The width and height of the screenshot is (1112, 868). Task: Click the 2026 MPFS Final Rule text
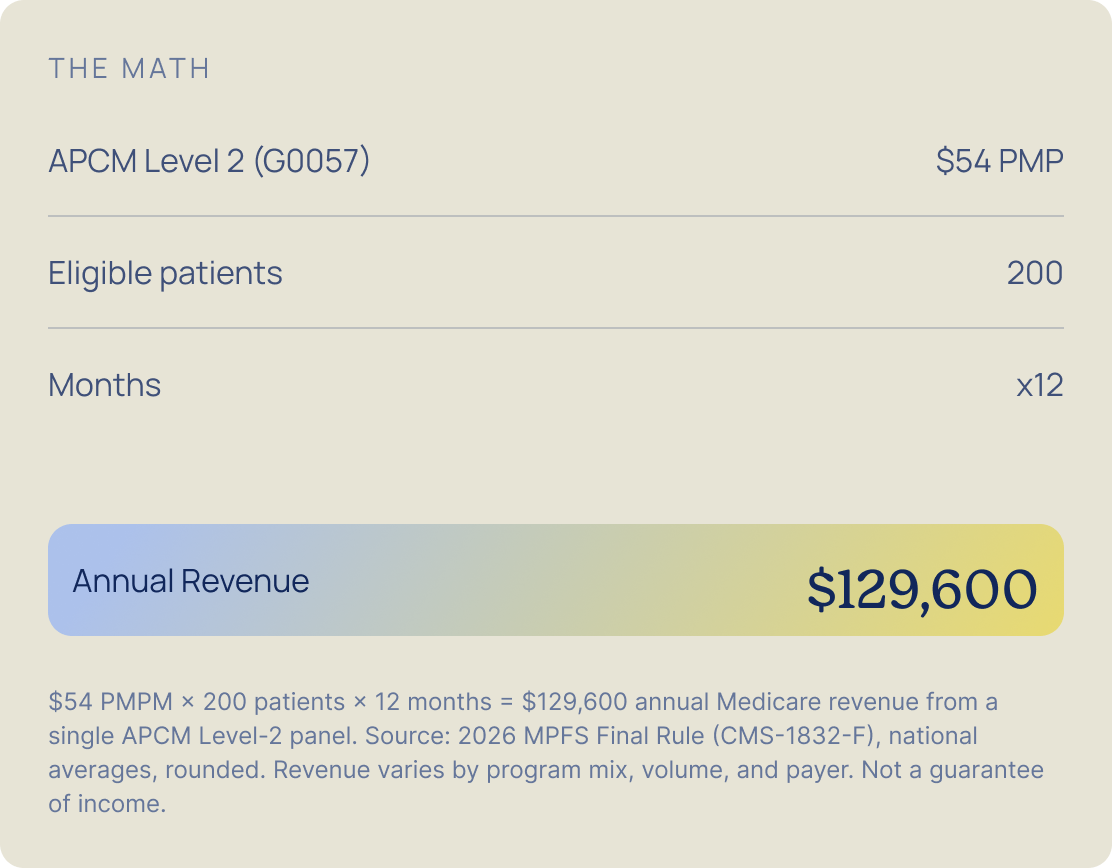tap(581, 735)
